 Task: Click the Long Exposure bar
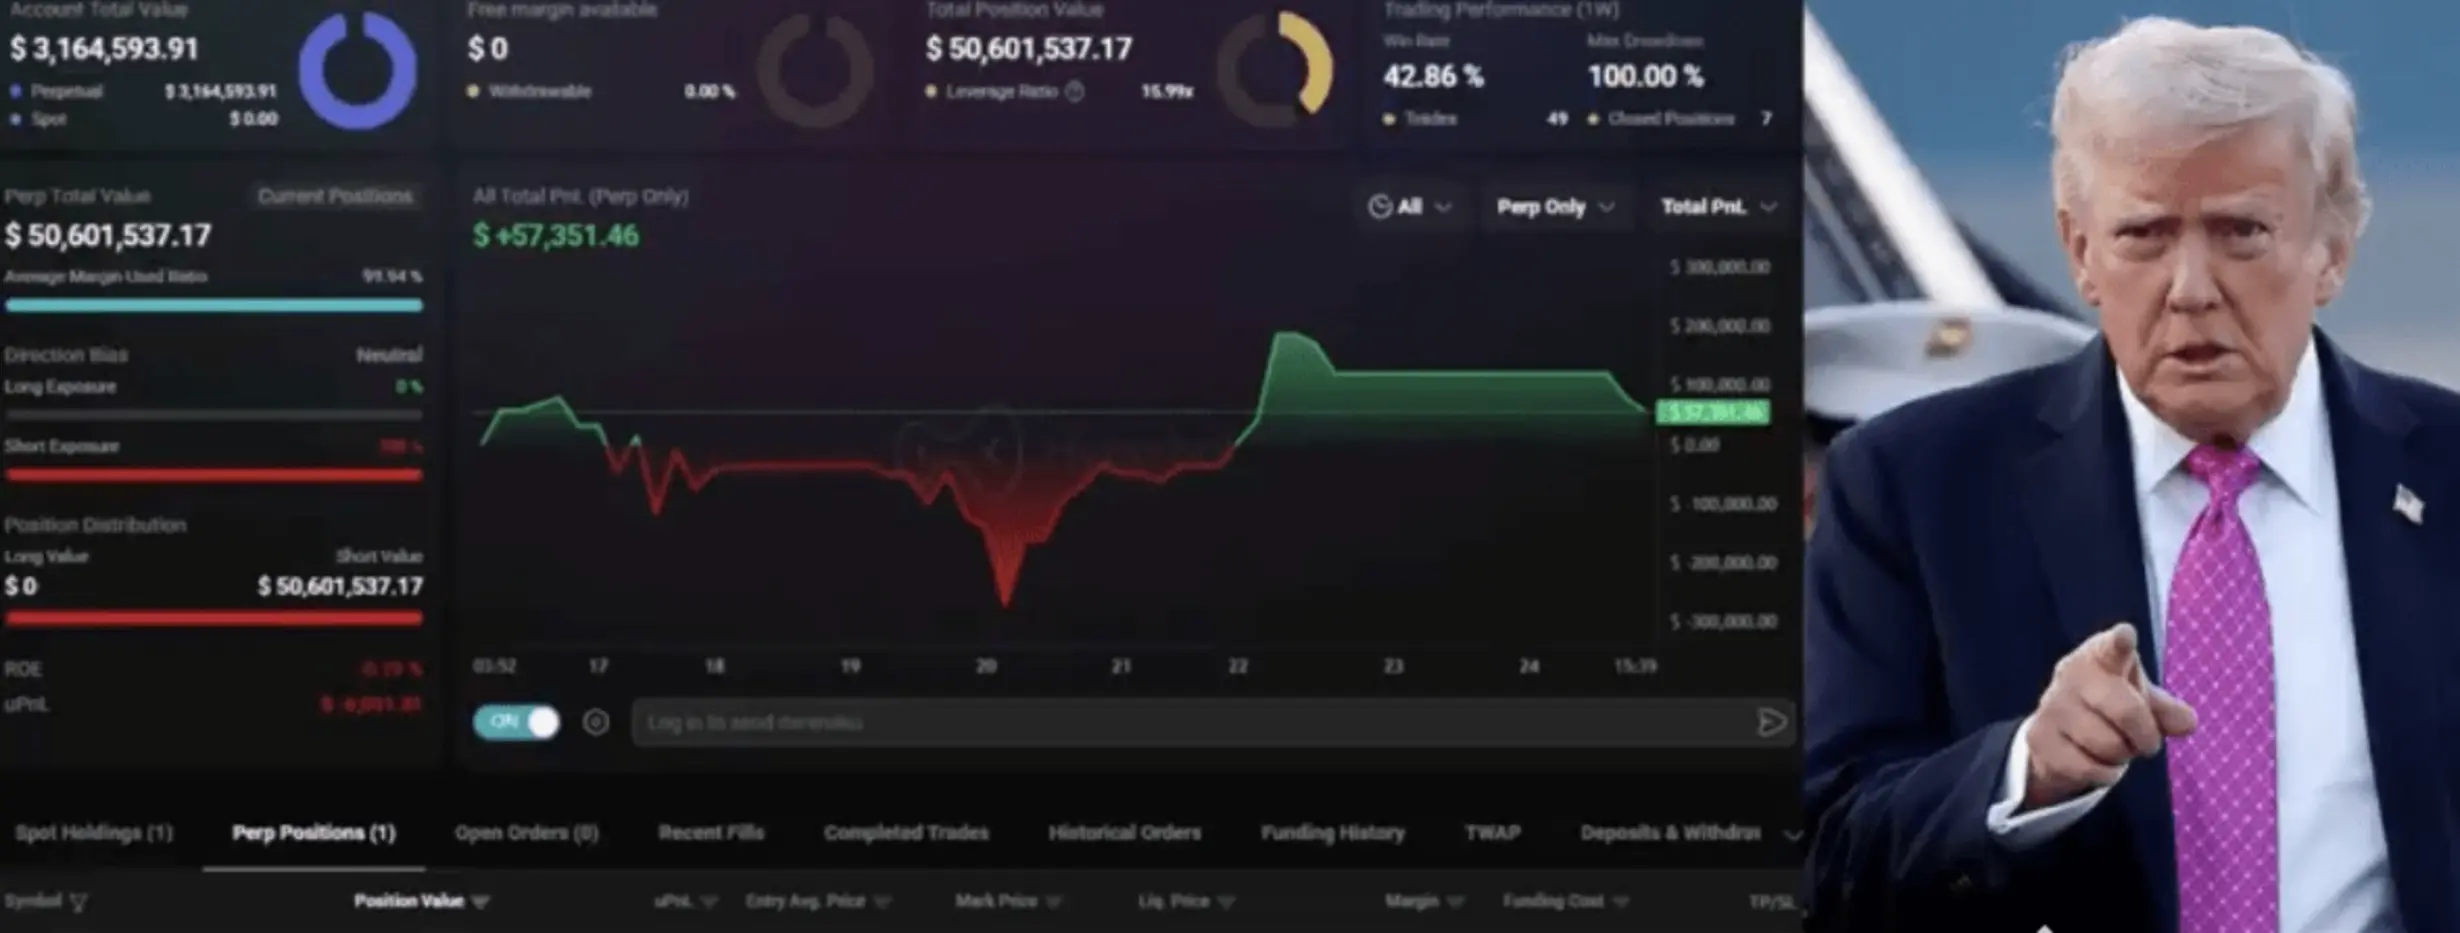[214, 414]
